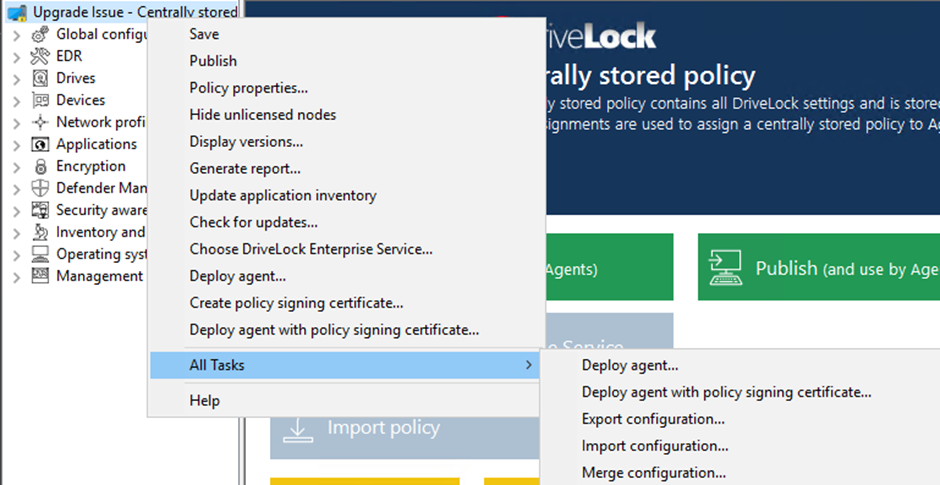940x485 pixels.
Task: Select Import configuration in submenu
Action: point(741,446)
